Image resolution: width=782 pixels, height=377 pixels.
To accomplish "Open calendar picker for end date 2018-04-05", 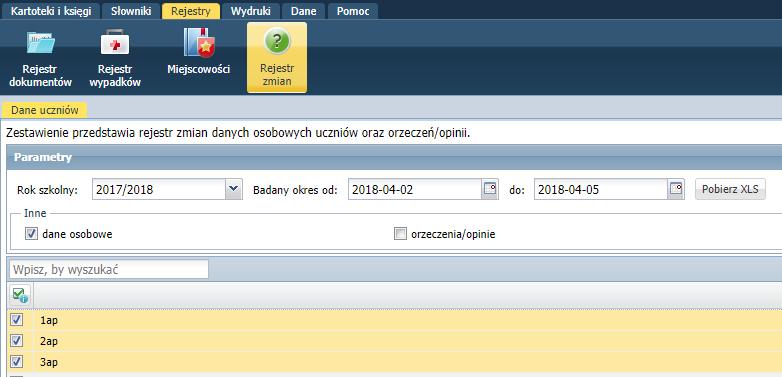I will point(676,189).
